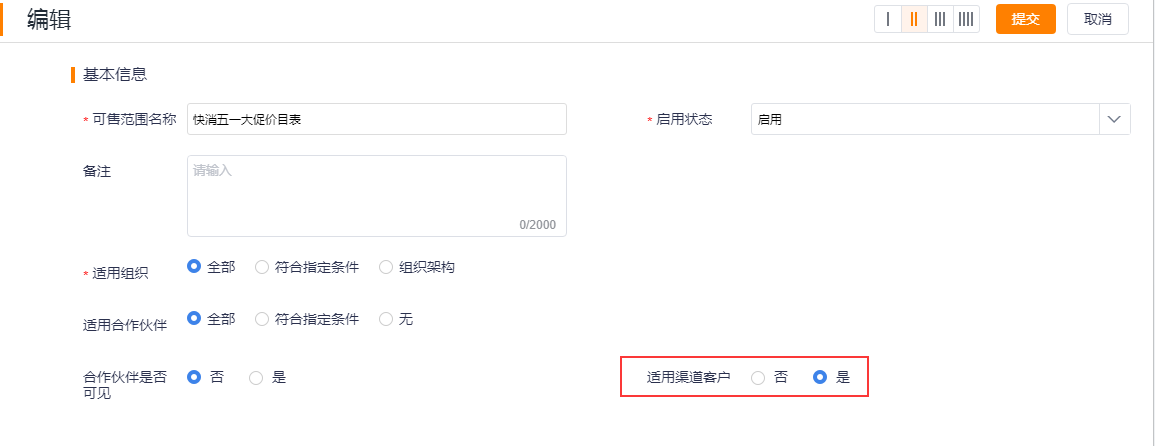Viewport: 1155px width, 446px height.
Task: Open the 启用状态 combo box showing 启用
Action: tap(941, 119)
